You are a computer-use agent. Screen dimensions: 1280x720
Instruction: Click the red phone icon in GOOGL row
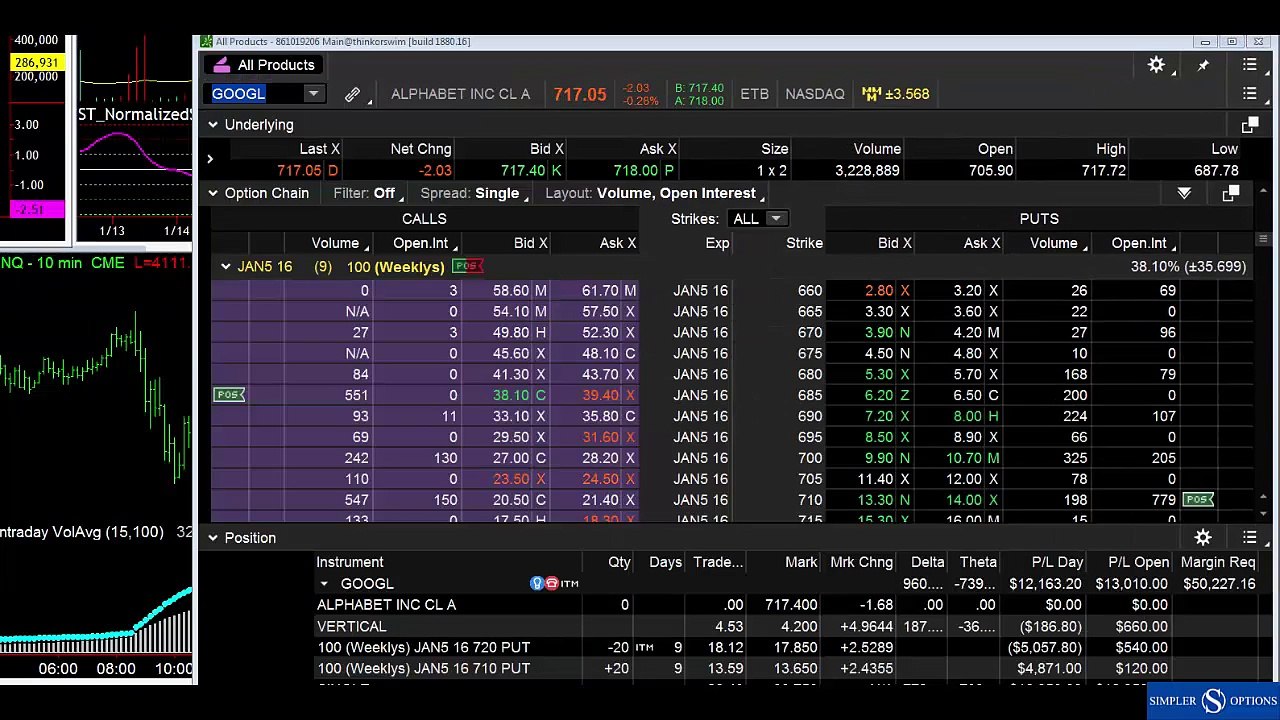pyautogui.click(x=551, y=583)
